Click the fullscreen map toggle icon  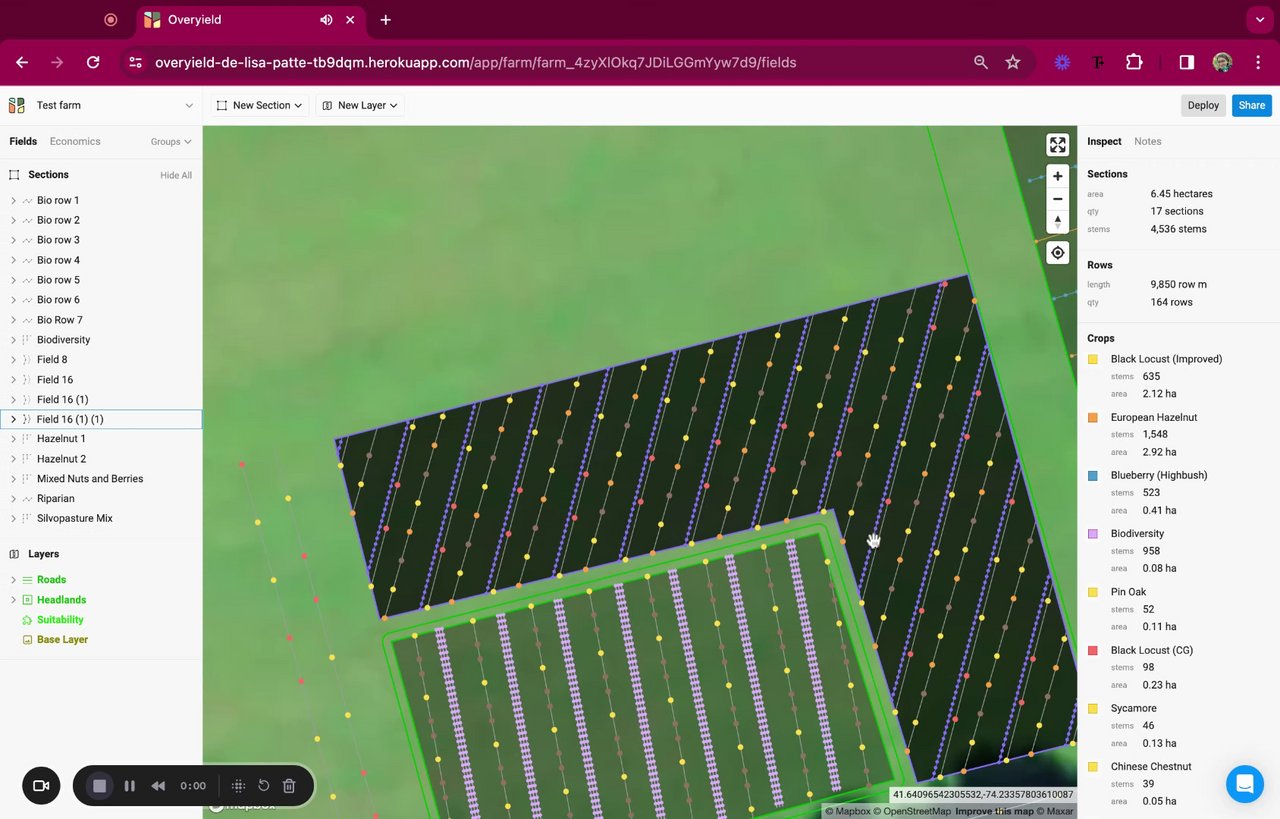coord(1058,145)
